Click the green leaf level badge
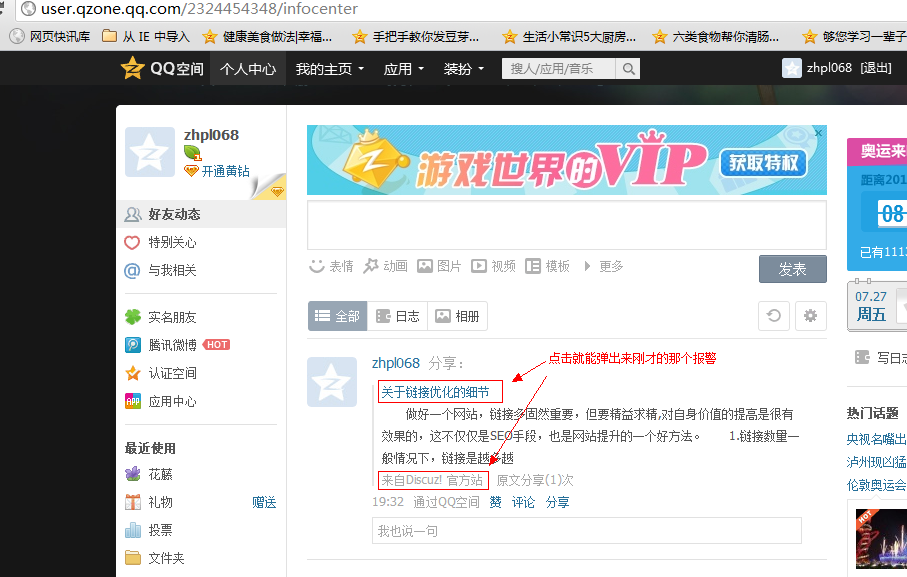Image resolution: width=907 pixels, height=577 pixels. 193,153
